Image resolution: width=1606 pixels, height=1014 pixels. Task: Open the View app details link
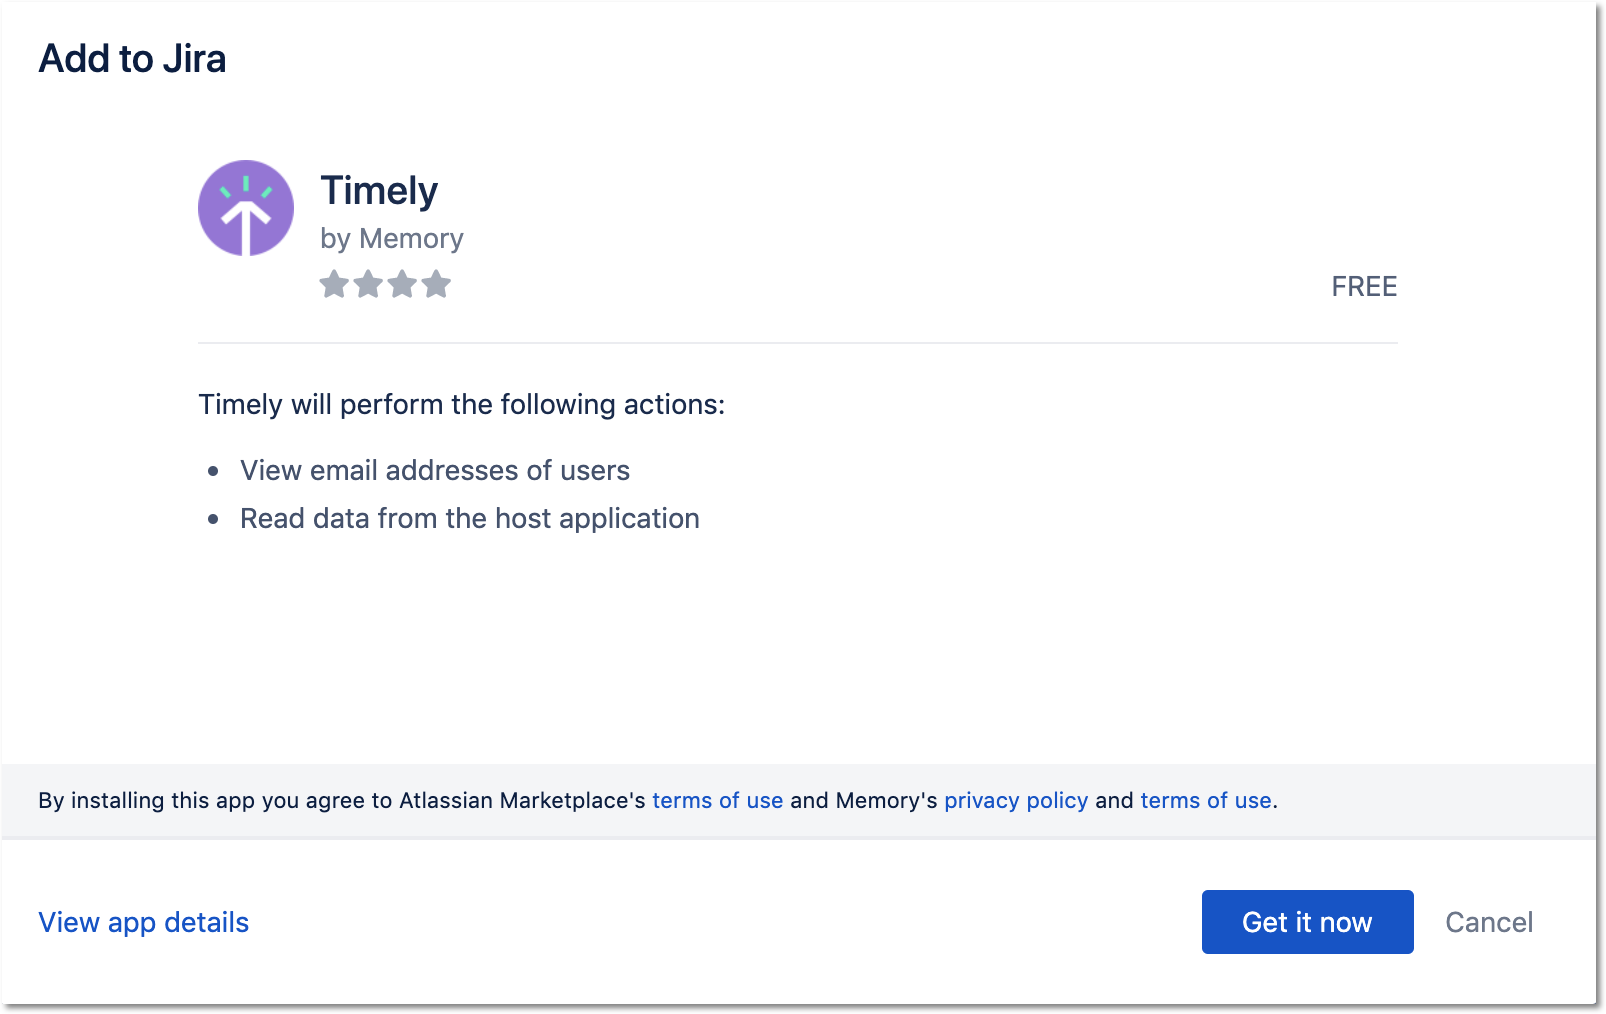[144, 922]
